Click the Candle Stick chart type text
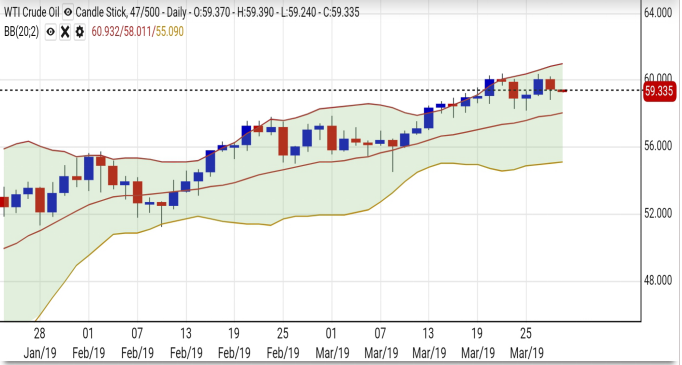682x365 pixels. pos(101,12)
